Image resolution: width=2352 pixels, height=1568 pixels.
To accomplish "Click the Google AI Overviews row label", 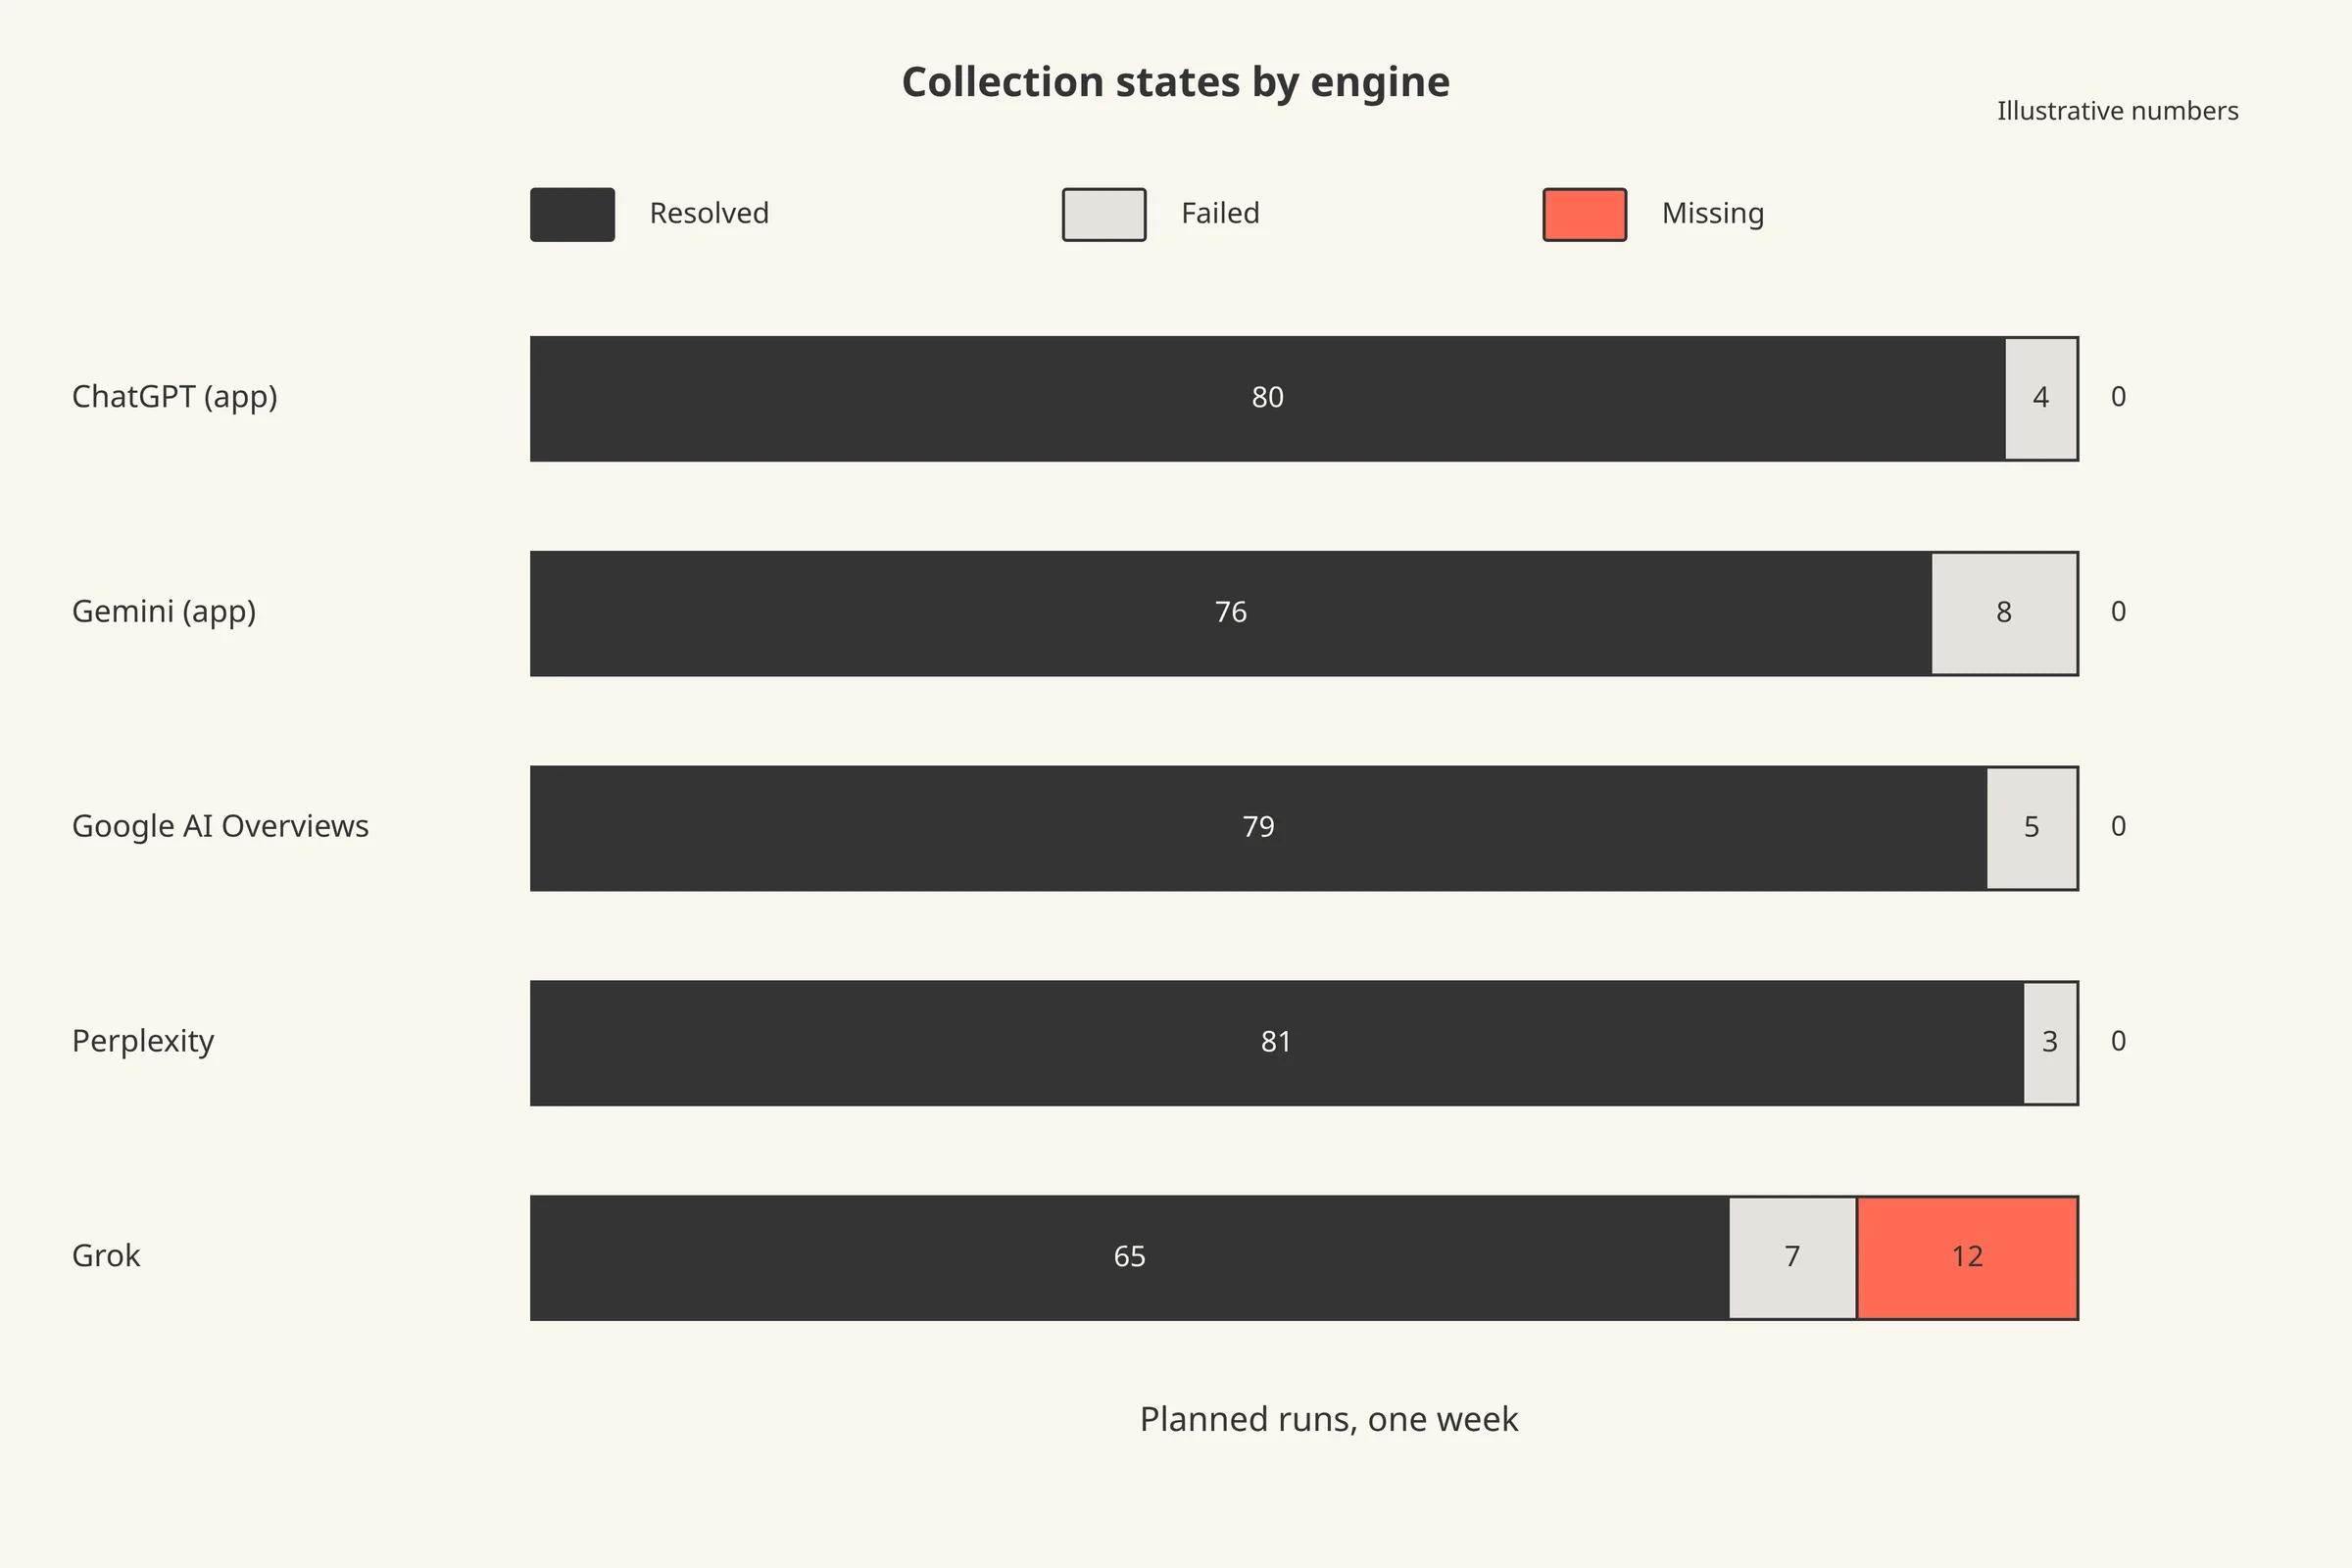I will click(220, 826).
